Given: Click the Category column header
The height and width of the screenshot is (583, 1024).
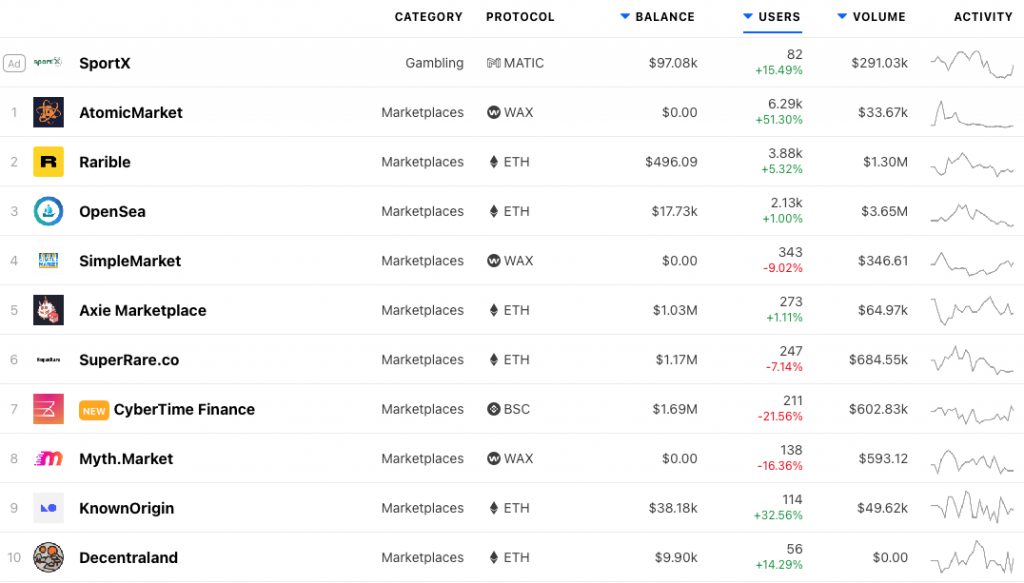Looking at the screenshot, I should (428, 17).
